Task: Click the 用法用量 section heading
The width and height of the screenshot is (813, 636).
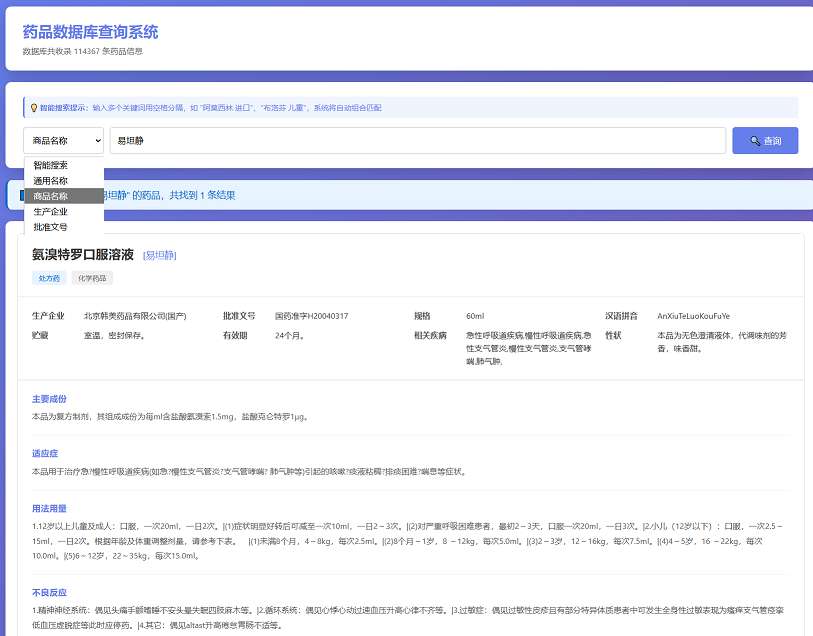Action: (49, 507)
